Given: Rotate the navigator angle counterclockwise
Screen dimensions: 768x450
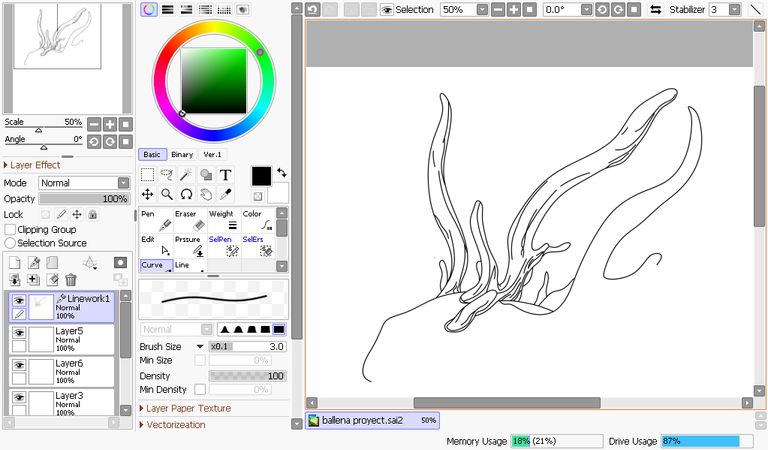Looking at the screenshot, I should [94, 142].
